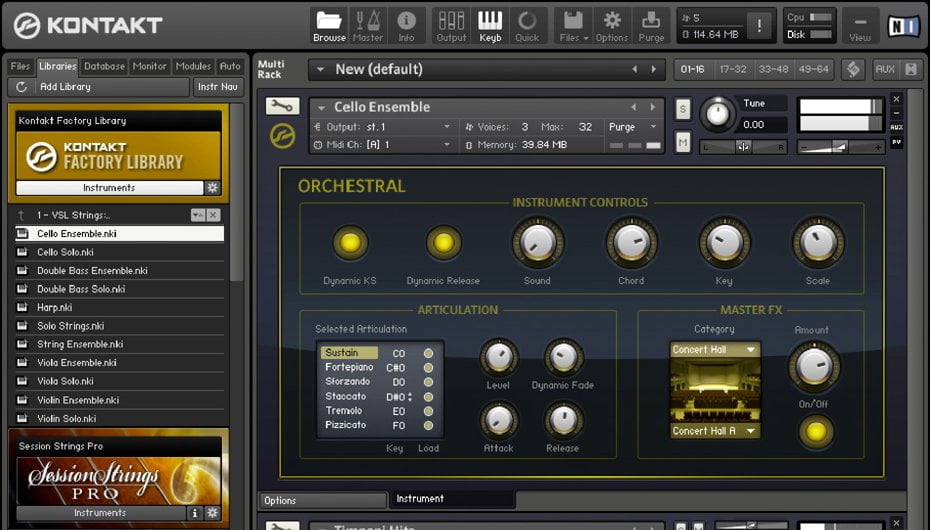Viewport: 930px width, 530px height.
Task: Click the global Purge icon
Action: (x=651, y=27)
